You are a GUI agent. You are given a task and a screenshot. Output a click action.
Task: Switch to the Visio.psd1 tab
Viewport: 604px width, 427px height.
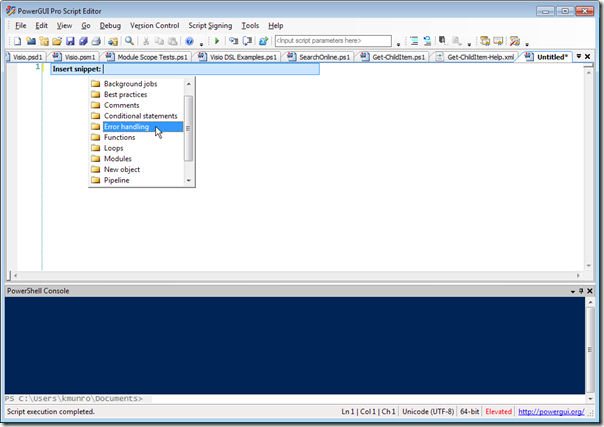[x=27, y=57]
